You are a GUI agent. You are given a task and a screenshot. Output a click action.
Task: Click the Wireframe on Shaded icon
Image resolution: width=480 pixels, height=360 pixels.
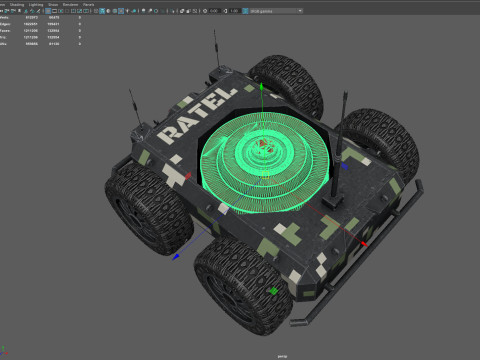pos(114,11)
